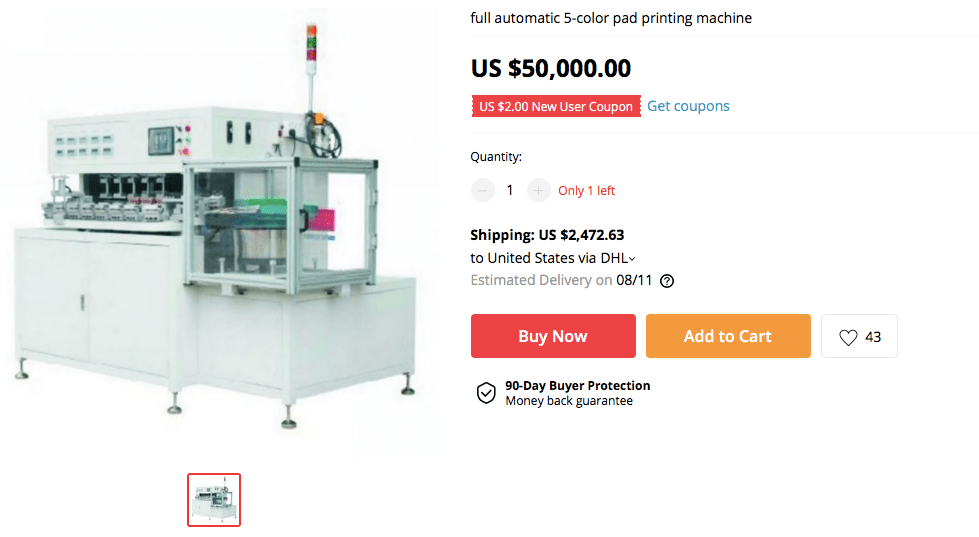Click the buyer protection shield icon
Viewport: 979px width, 537px height.
coord(486,393)
